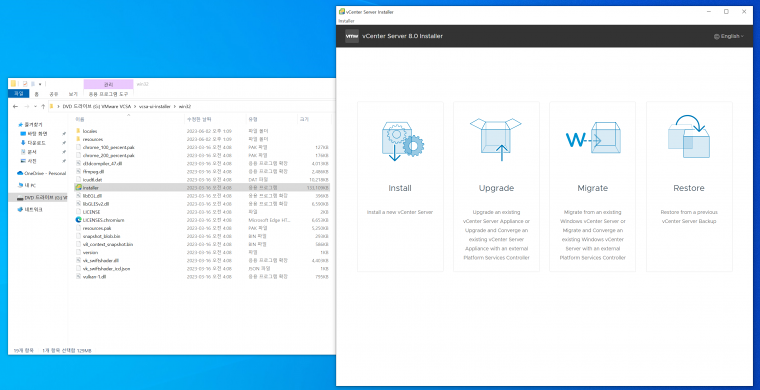Click vcsa-ui-installer breadcrumb in address bar
This screenshot has height=390, width=760.
click(155, 106)
